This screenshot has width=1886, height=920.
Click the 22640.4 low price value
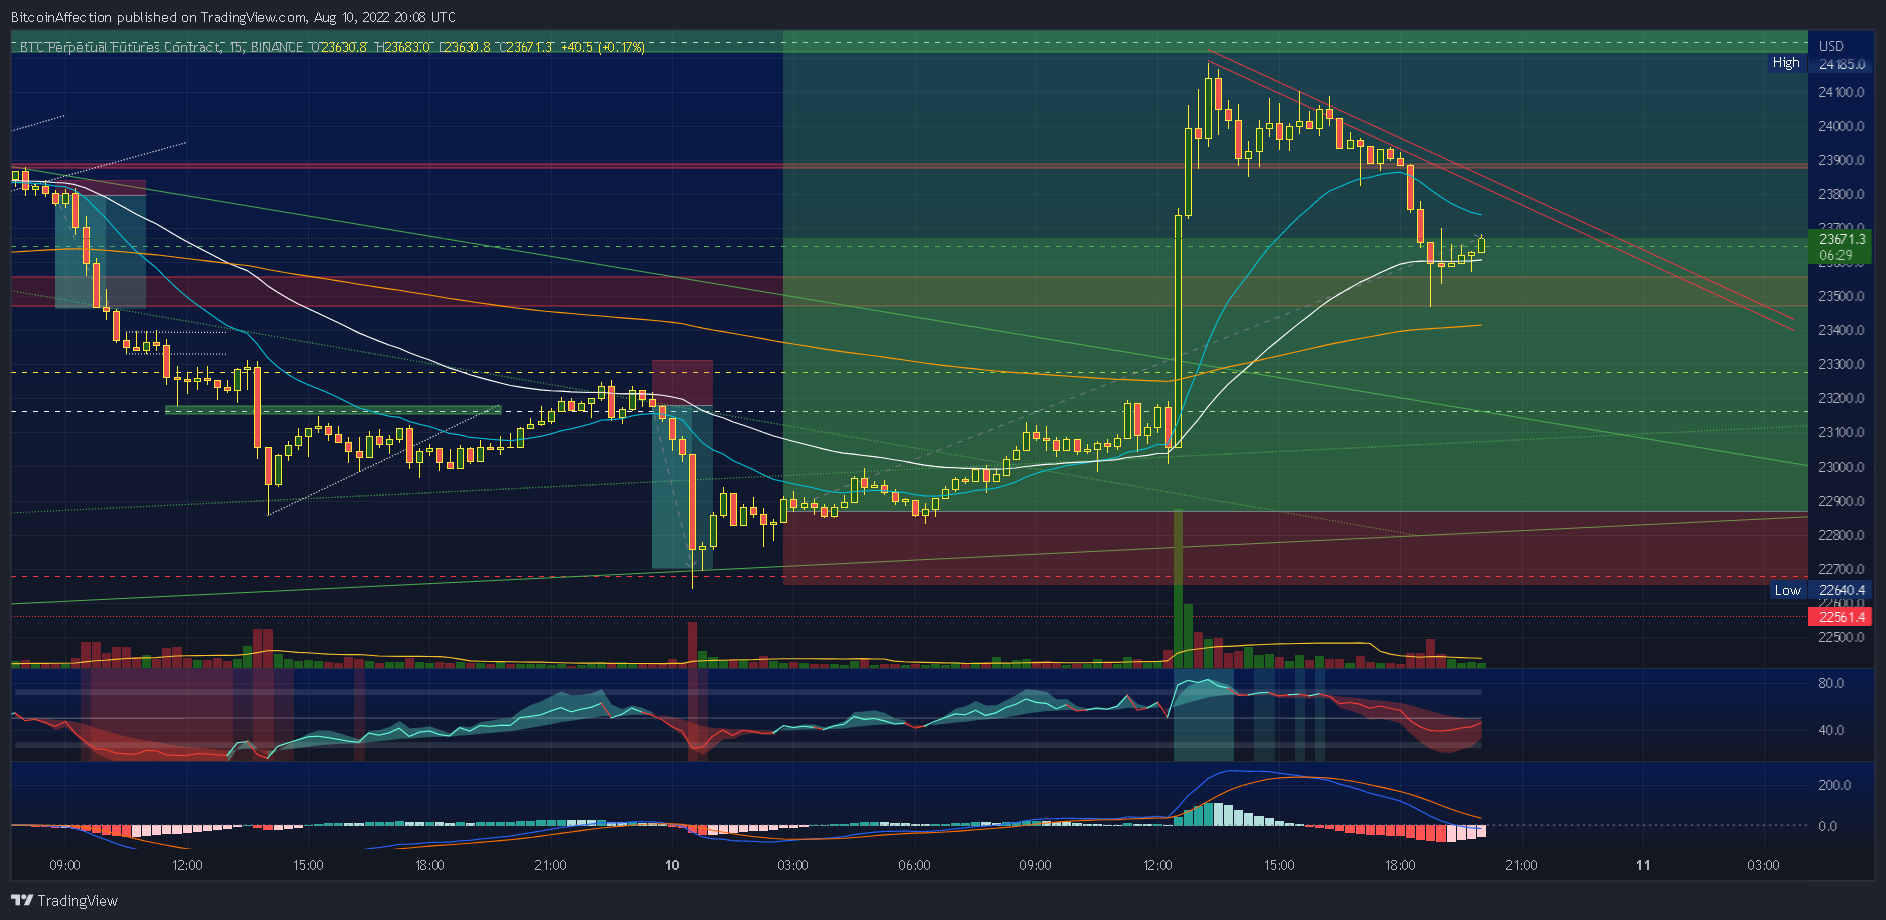point(1842,590)
